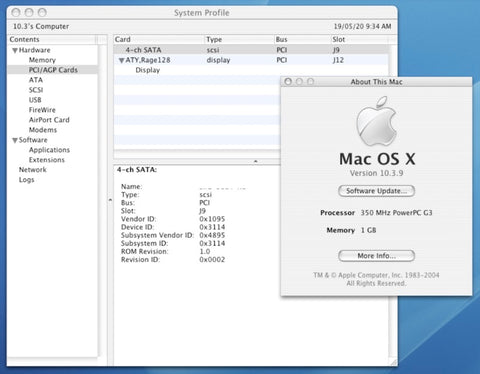Viewport: 480px width, 374px height.
Task: Click the 1 GB memory value
Action: click(368, 230)
